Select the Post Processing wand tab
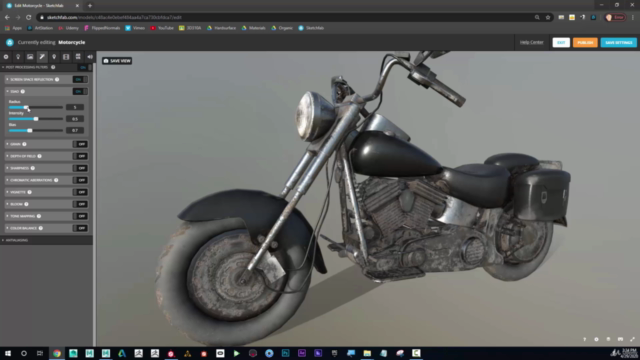640x360 pixels. 42,57
